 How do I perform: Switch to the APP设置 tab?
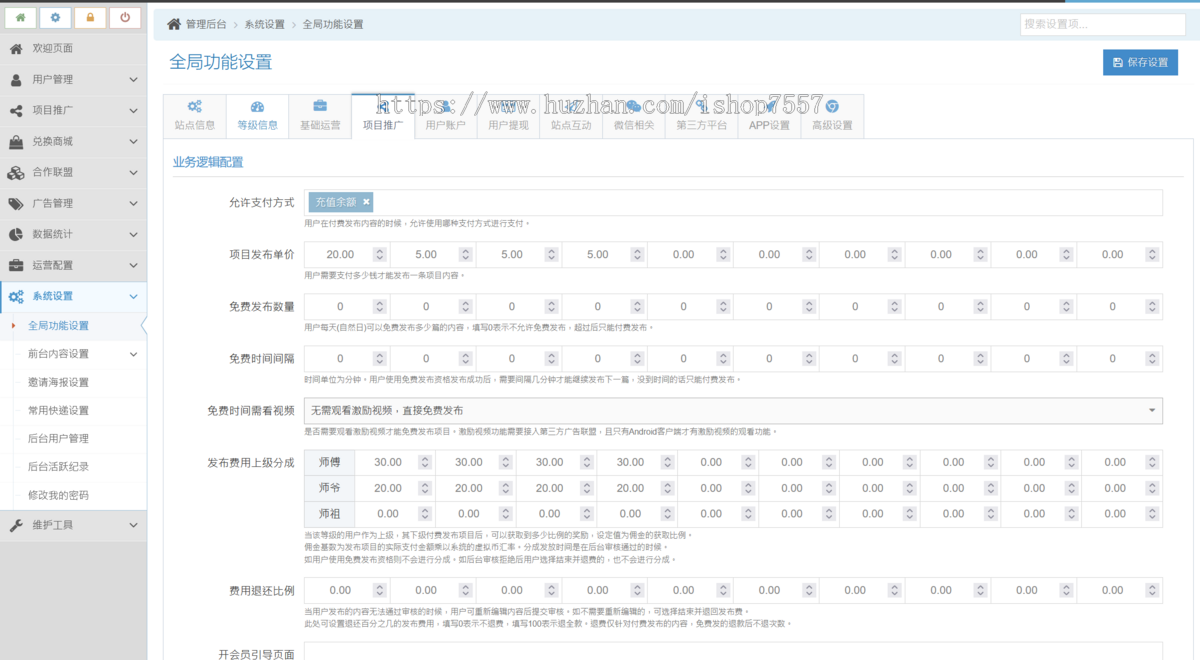pos(769,115)
